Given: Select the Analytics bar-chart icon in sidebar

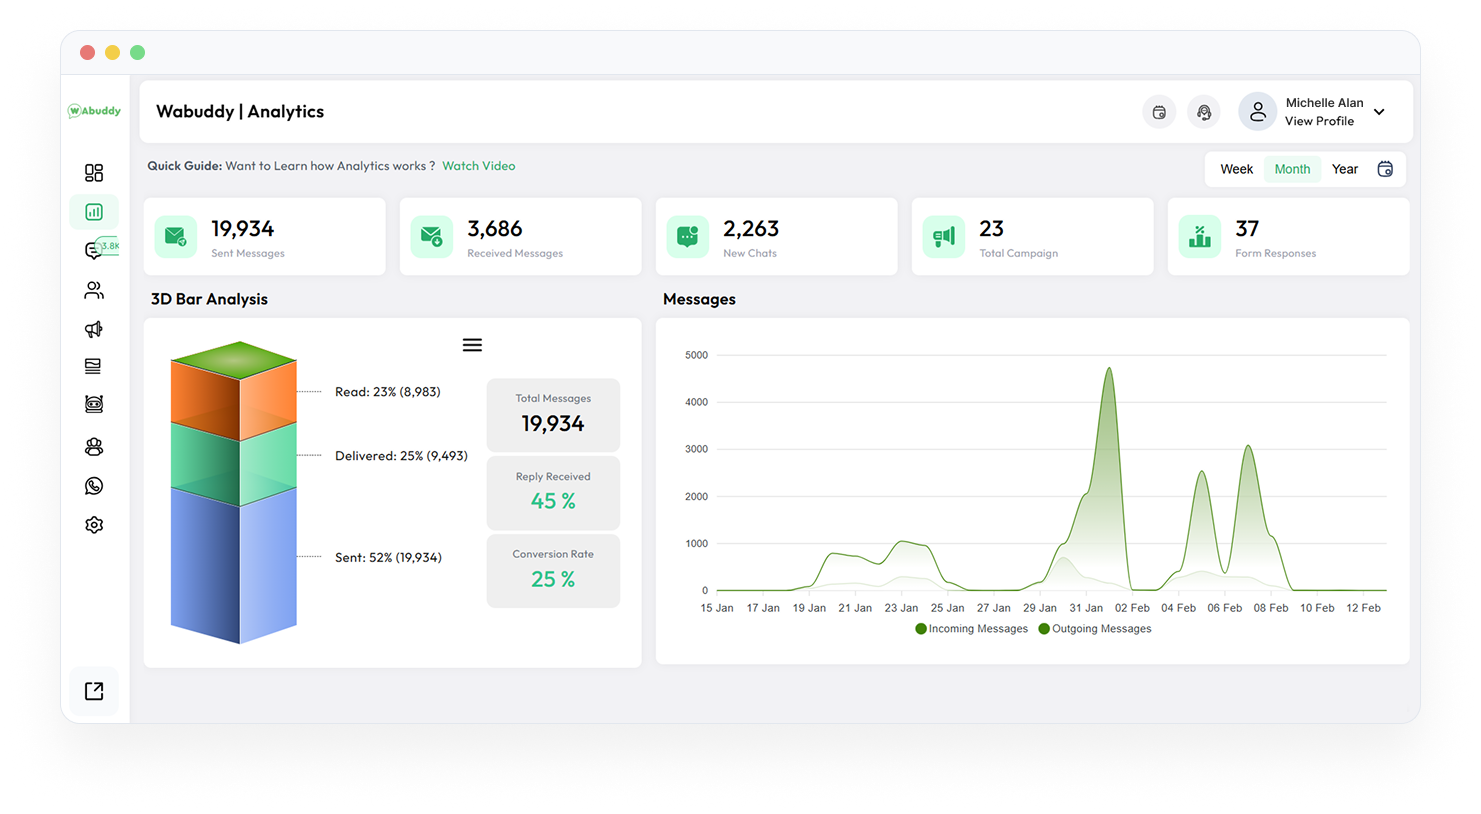Looking at the screenshot, I should pos(94,211).
